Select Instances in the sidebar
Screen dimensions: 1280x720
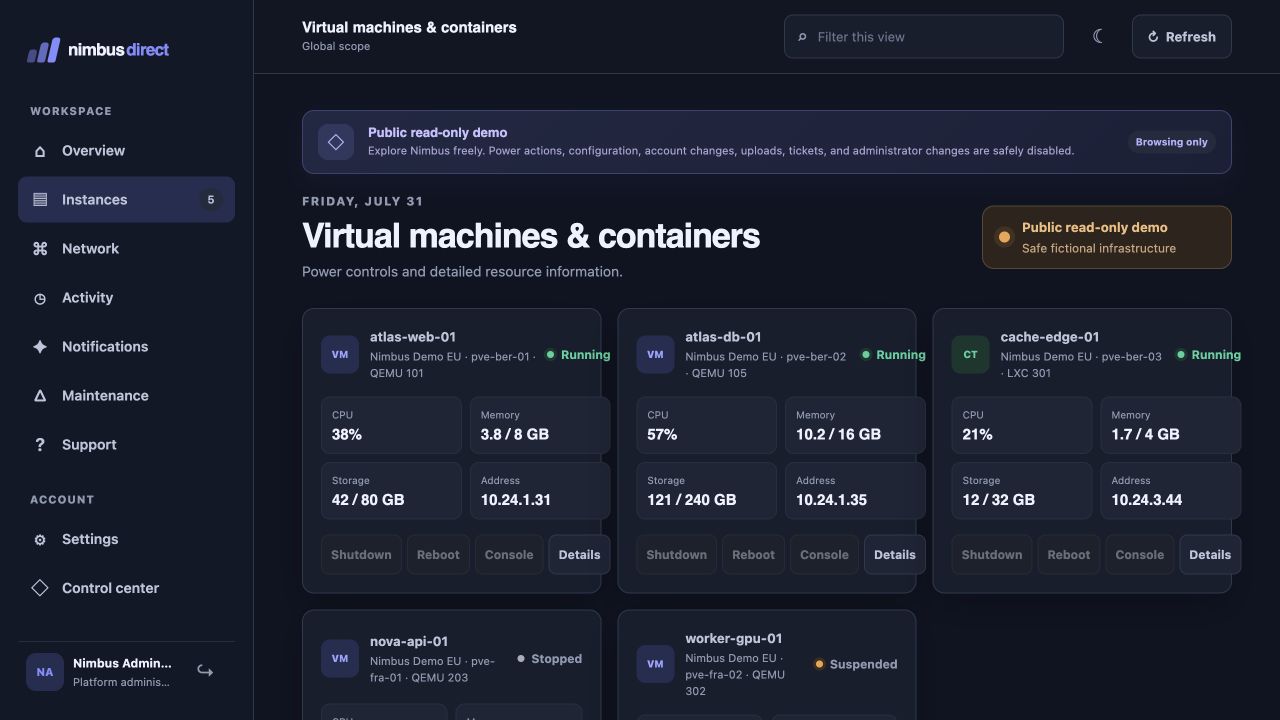click(x=126, y=200)
